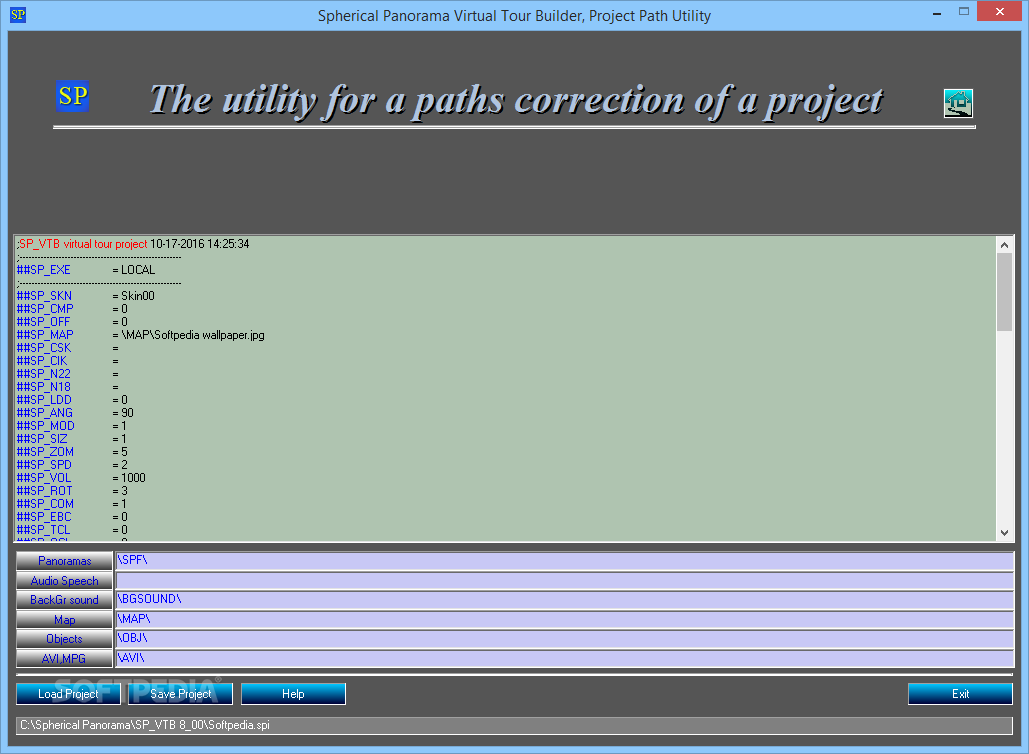Click the Map path button
Screen dimensions: 1029x754
tap(64, 619)
